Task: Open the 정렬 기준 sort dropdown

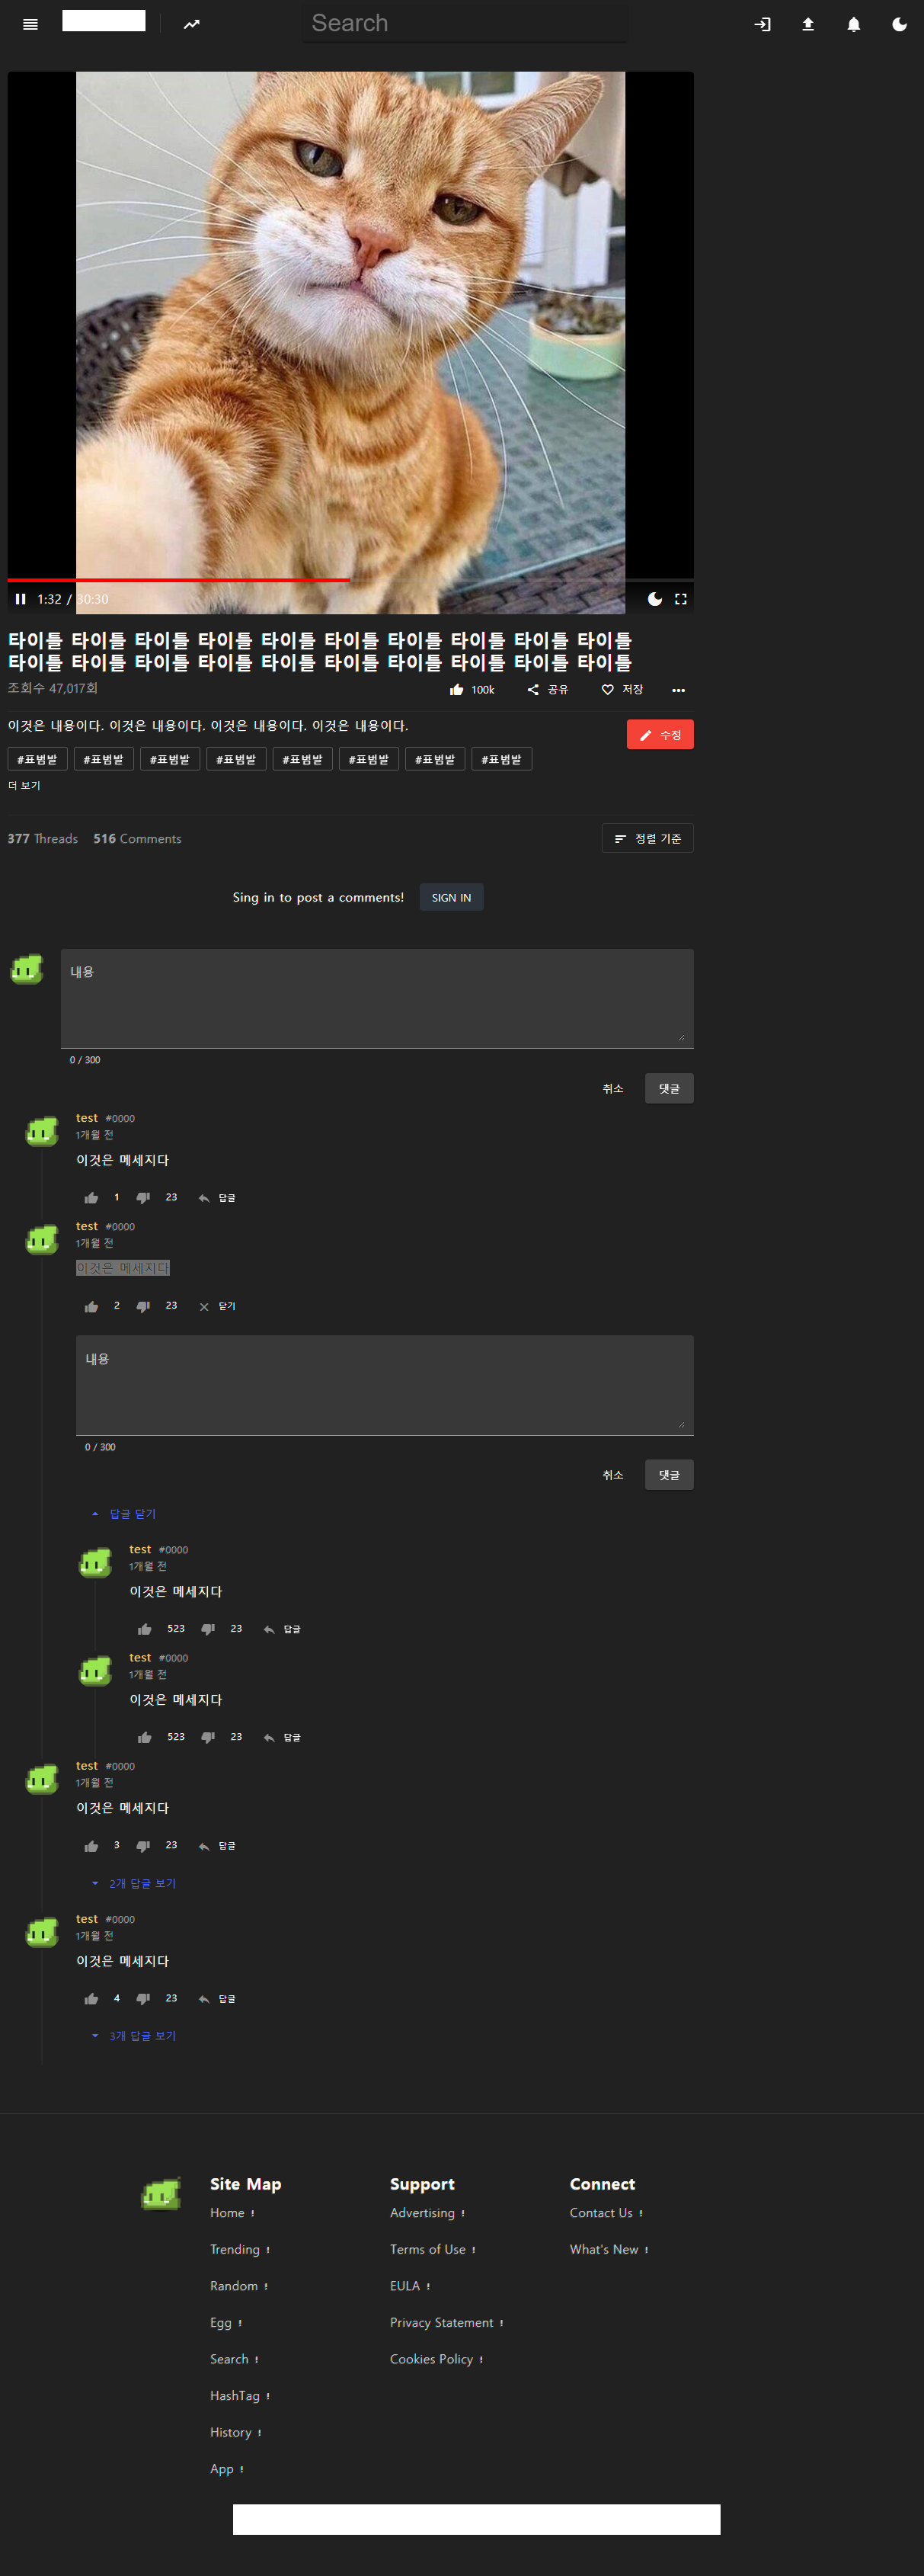Action: pyautogui.click(x=648, y=839)
